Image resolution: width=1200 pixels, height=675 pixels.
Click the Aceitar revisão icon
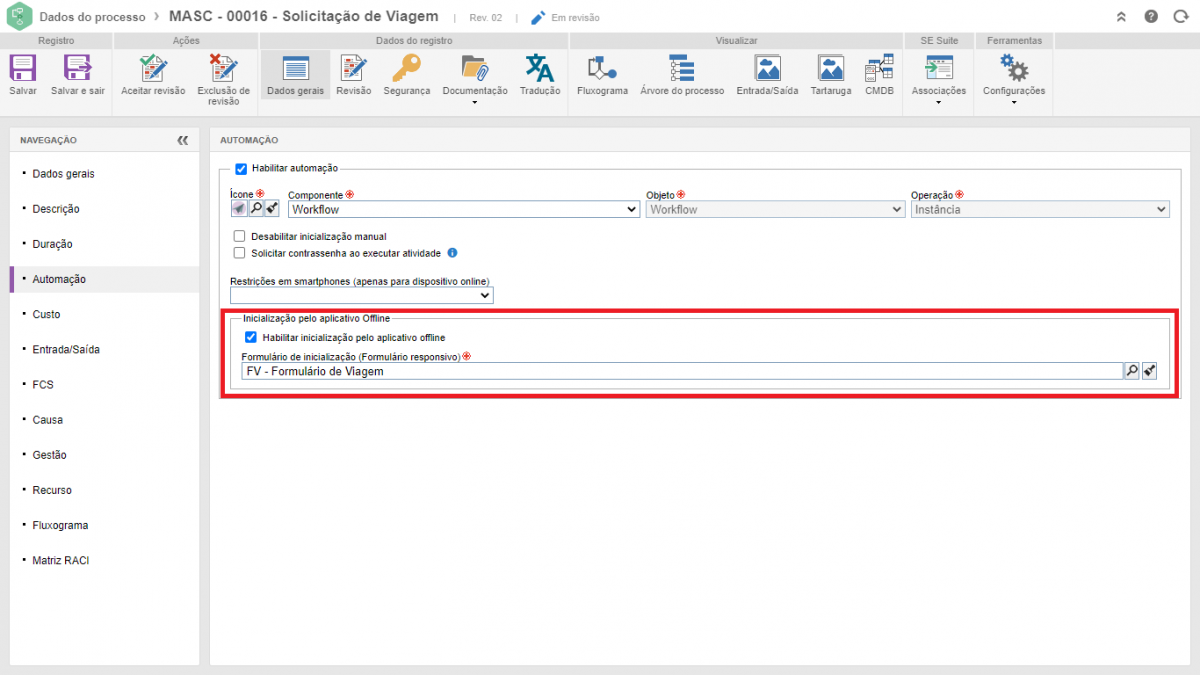click(x=153, y=69)
